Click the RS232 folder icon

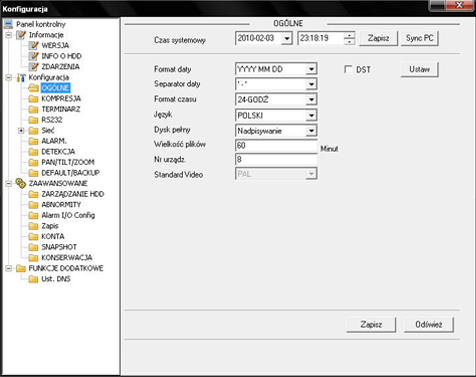(x=33, y=120)
